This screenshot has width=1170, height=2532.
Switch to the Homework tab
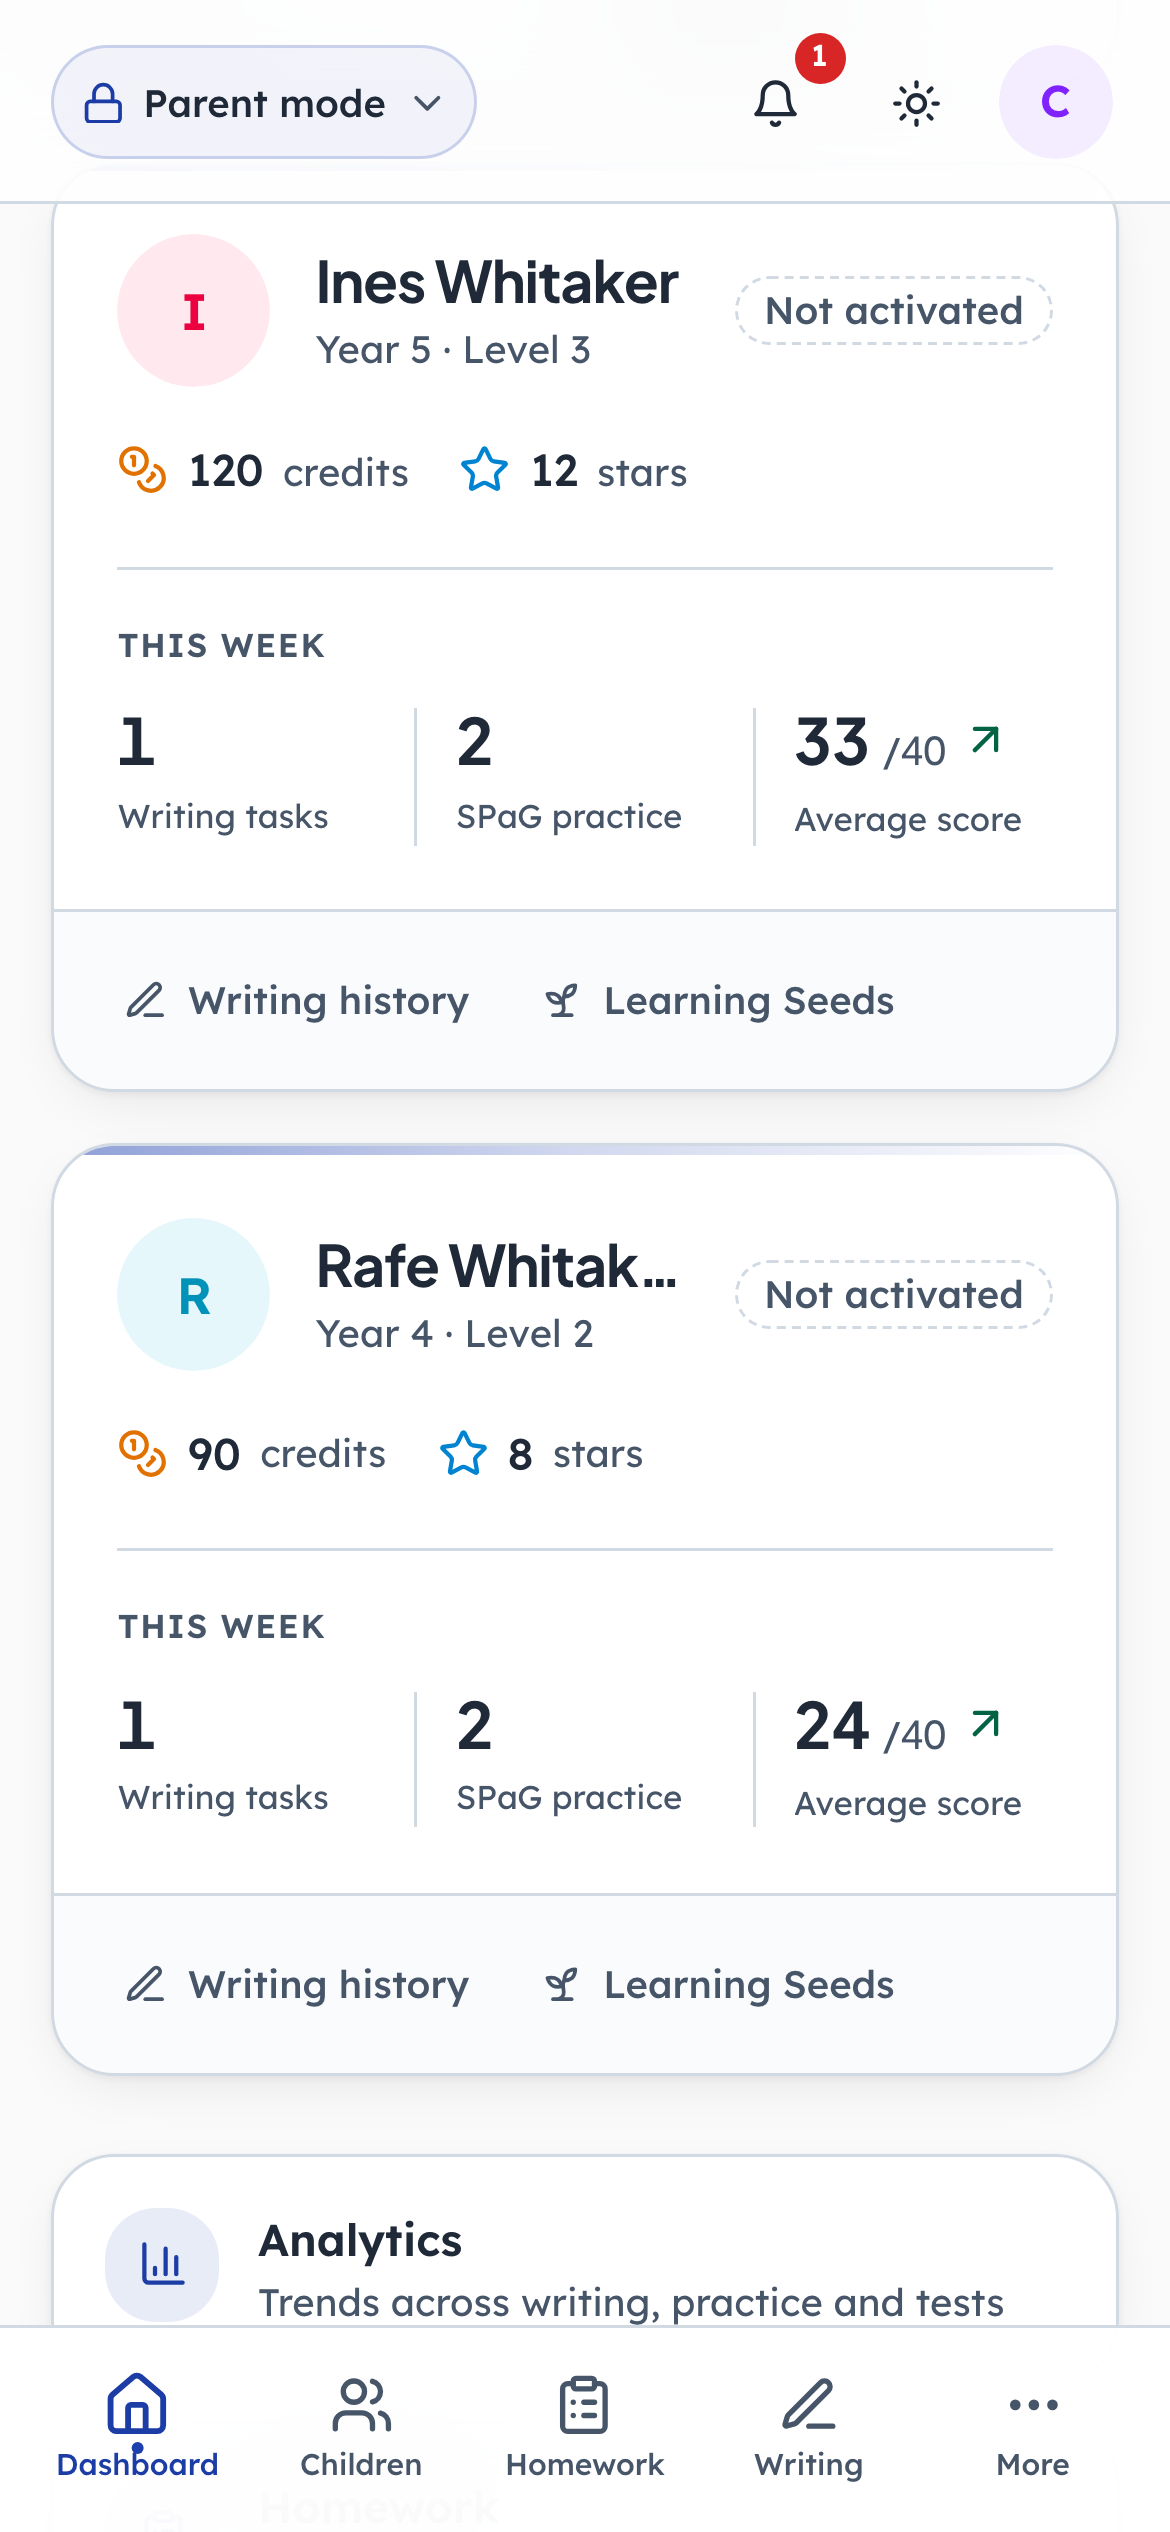tap(585, 2426)
